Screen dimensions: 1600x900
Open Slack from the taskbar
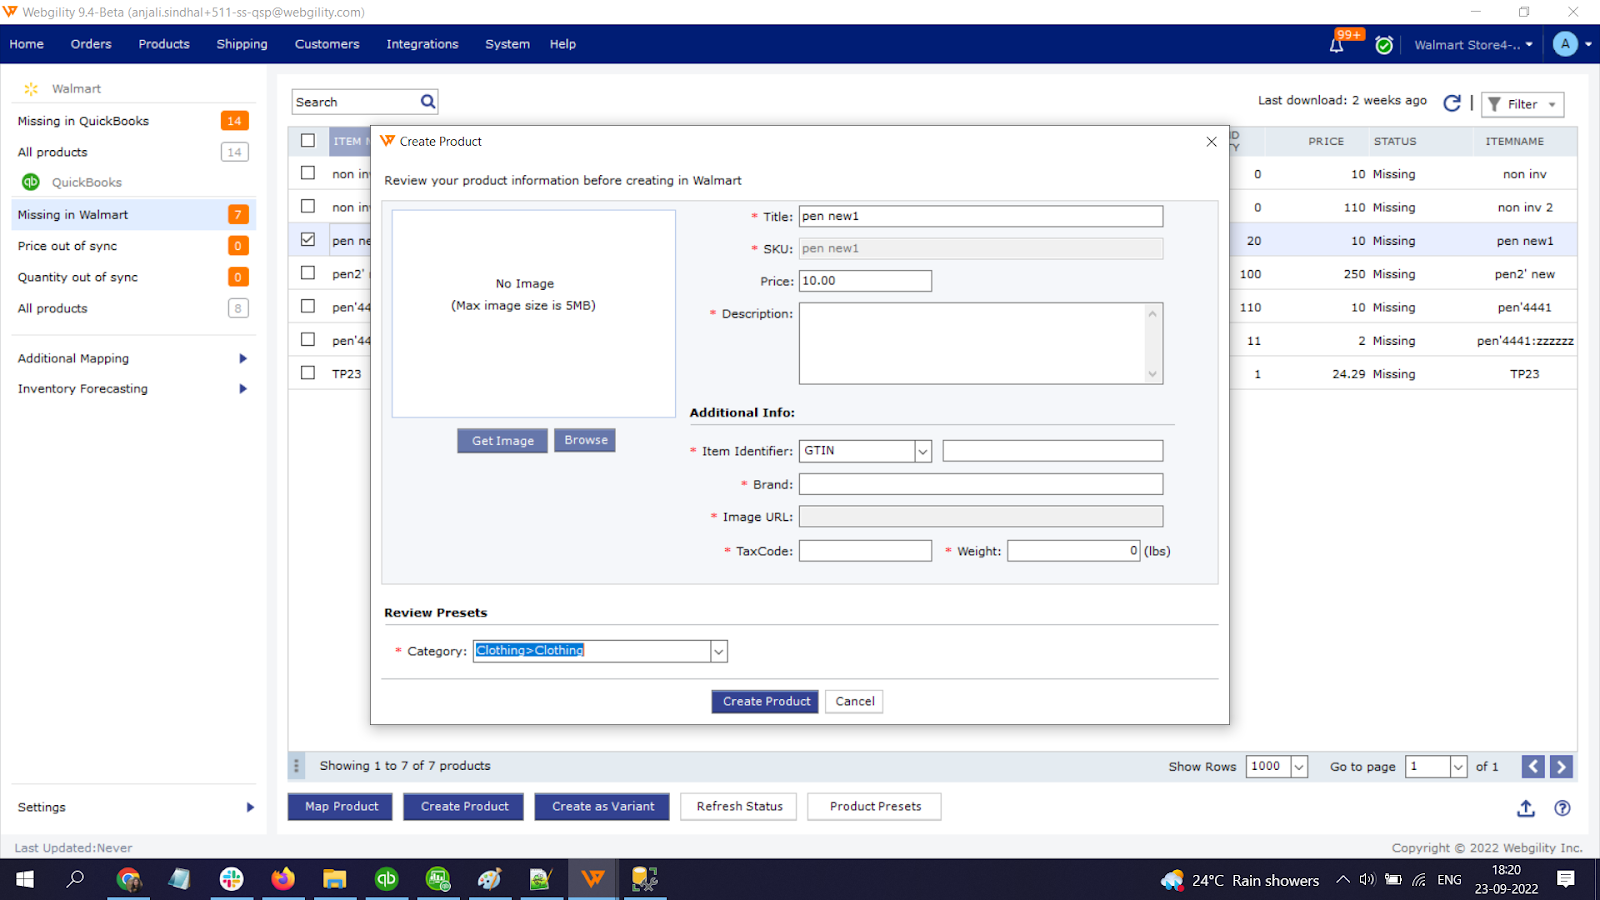[x=231, y=879]
